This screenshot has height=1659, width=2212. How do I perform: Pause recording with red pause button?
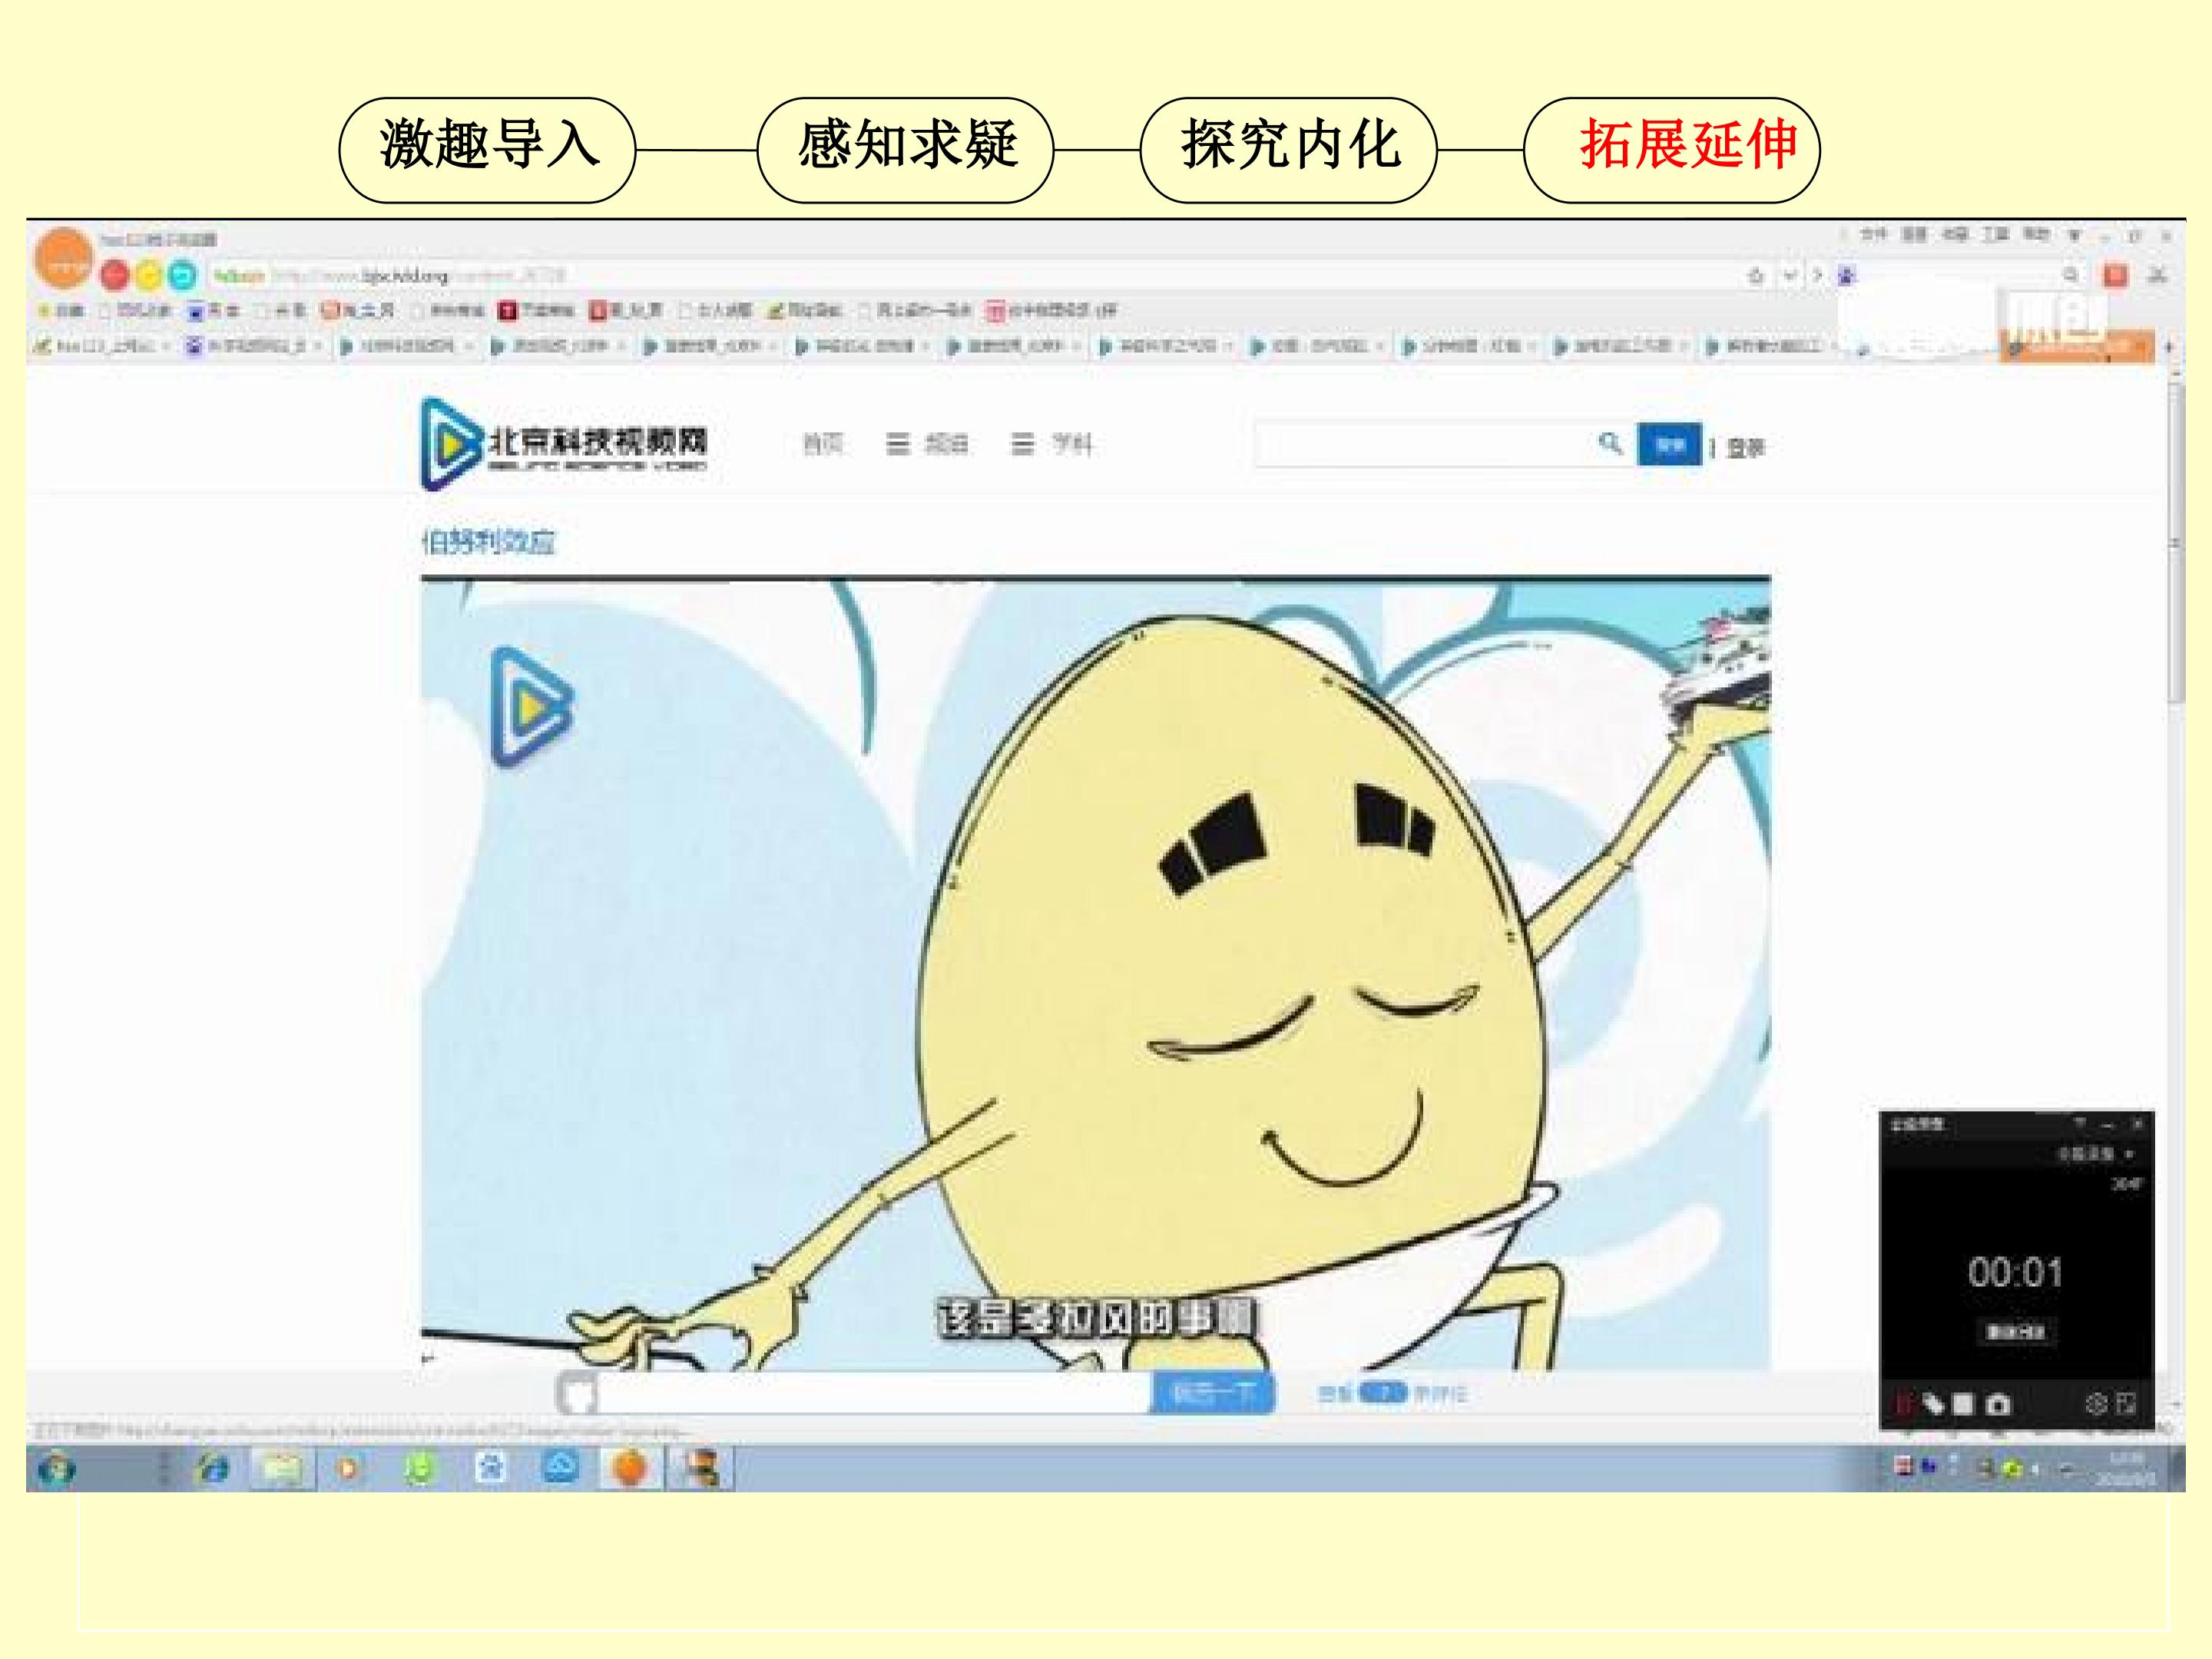coord(1903,1404)
